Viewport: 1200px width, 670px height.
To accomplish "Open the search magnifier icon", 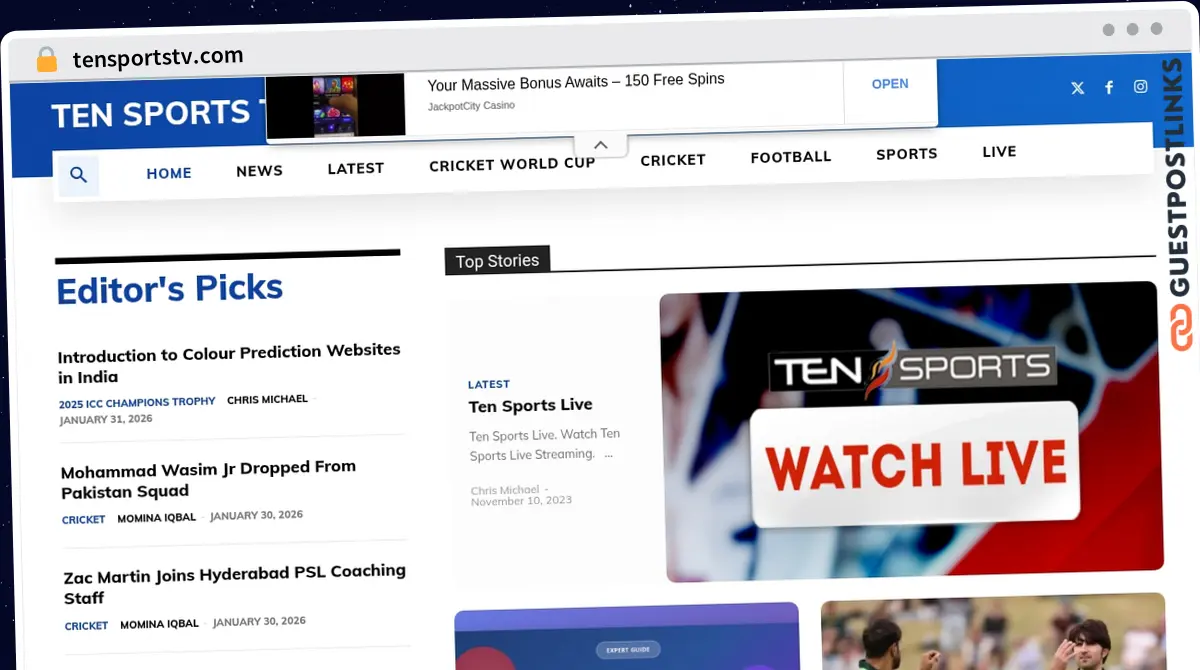I will 78,176.
